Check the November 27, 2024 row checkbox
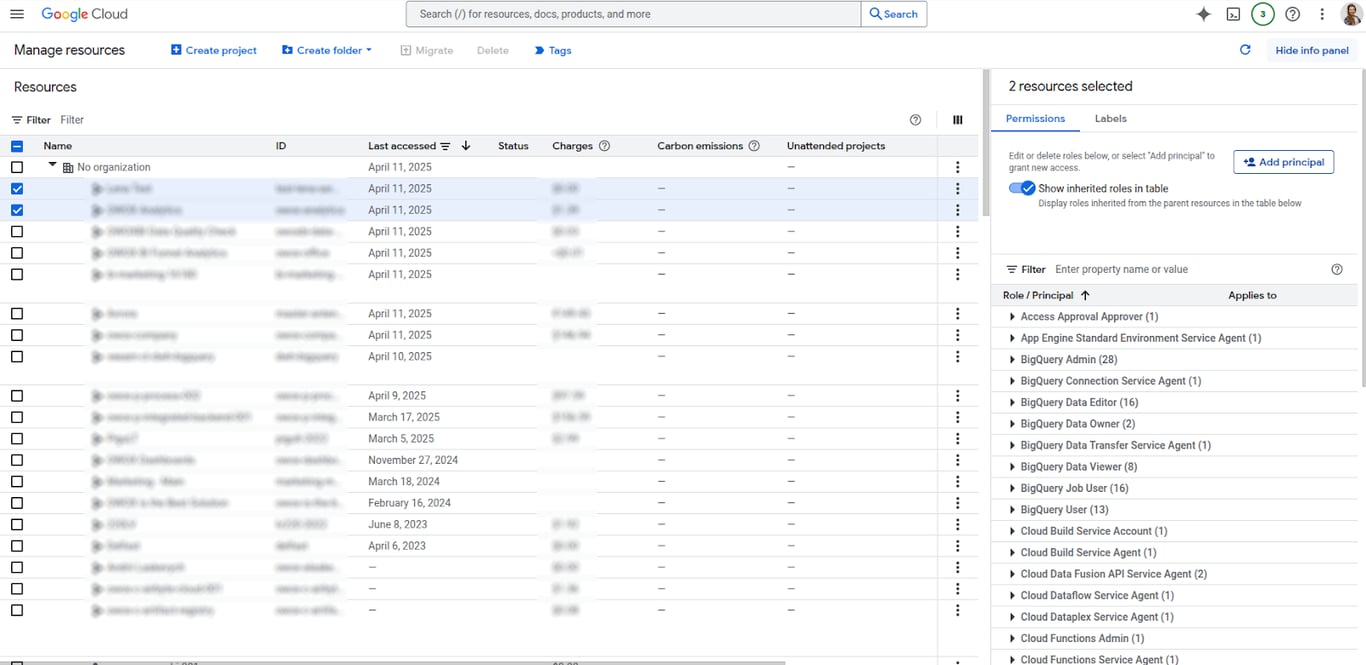Screen dimensions: 1366x665 17,460
